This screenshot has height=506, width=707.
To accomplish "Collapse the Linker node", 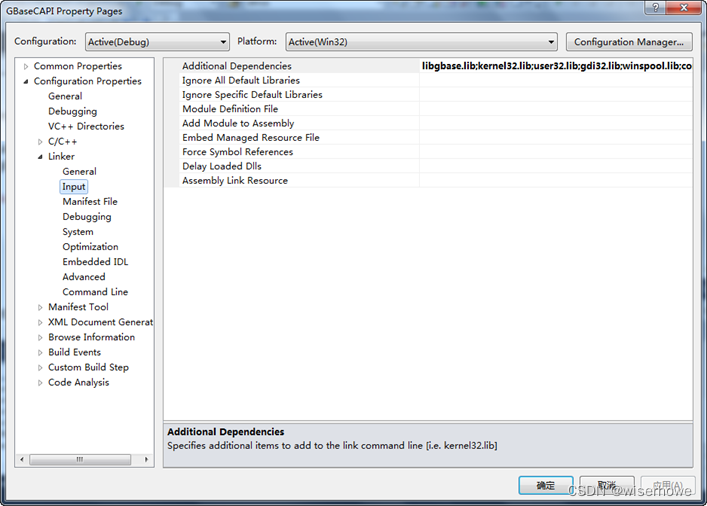I will click(x=40, y=156).
